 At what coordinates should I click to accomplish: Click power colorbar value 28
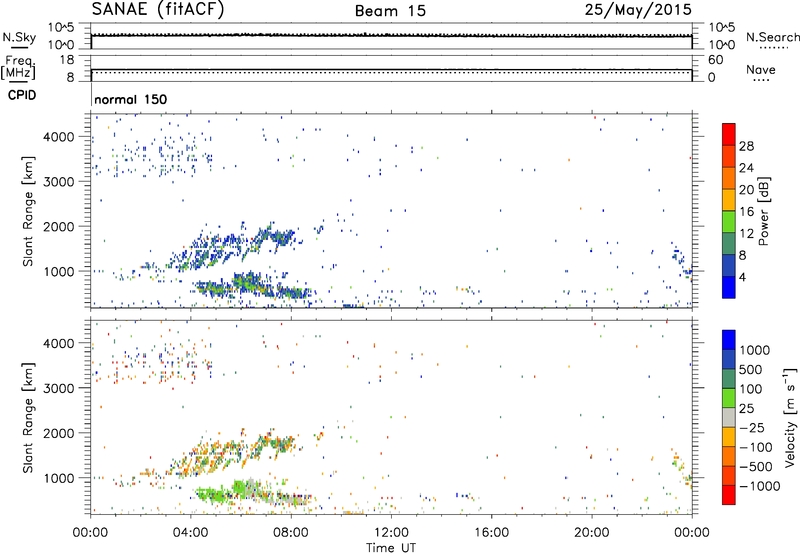(746, 146)
